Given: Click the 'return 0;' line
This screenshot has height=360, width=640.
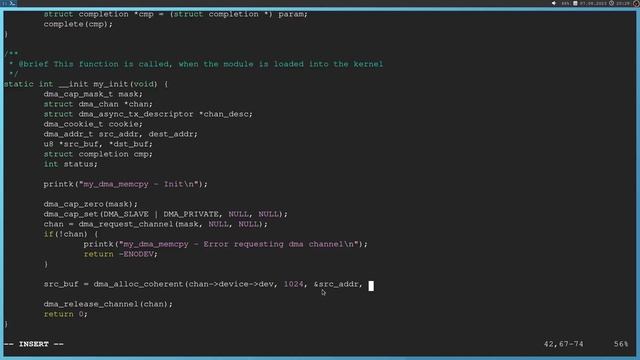Looking at the screenshot, I should 66,314.
